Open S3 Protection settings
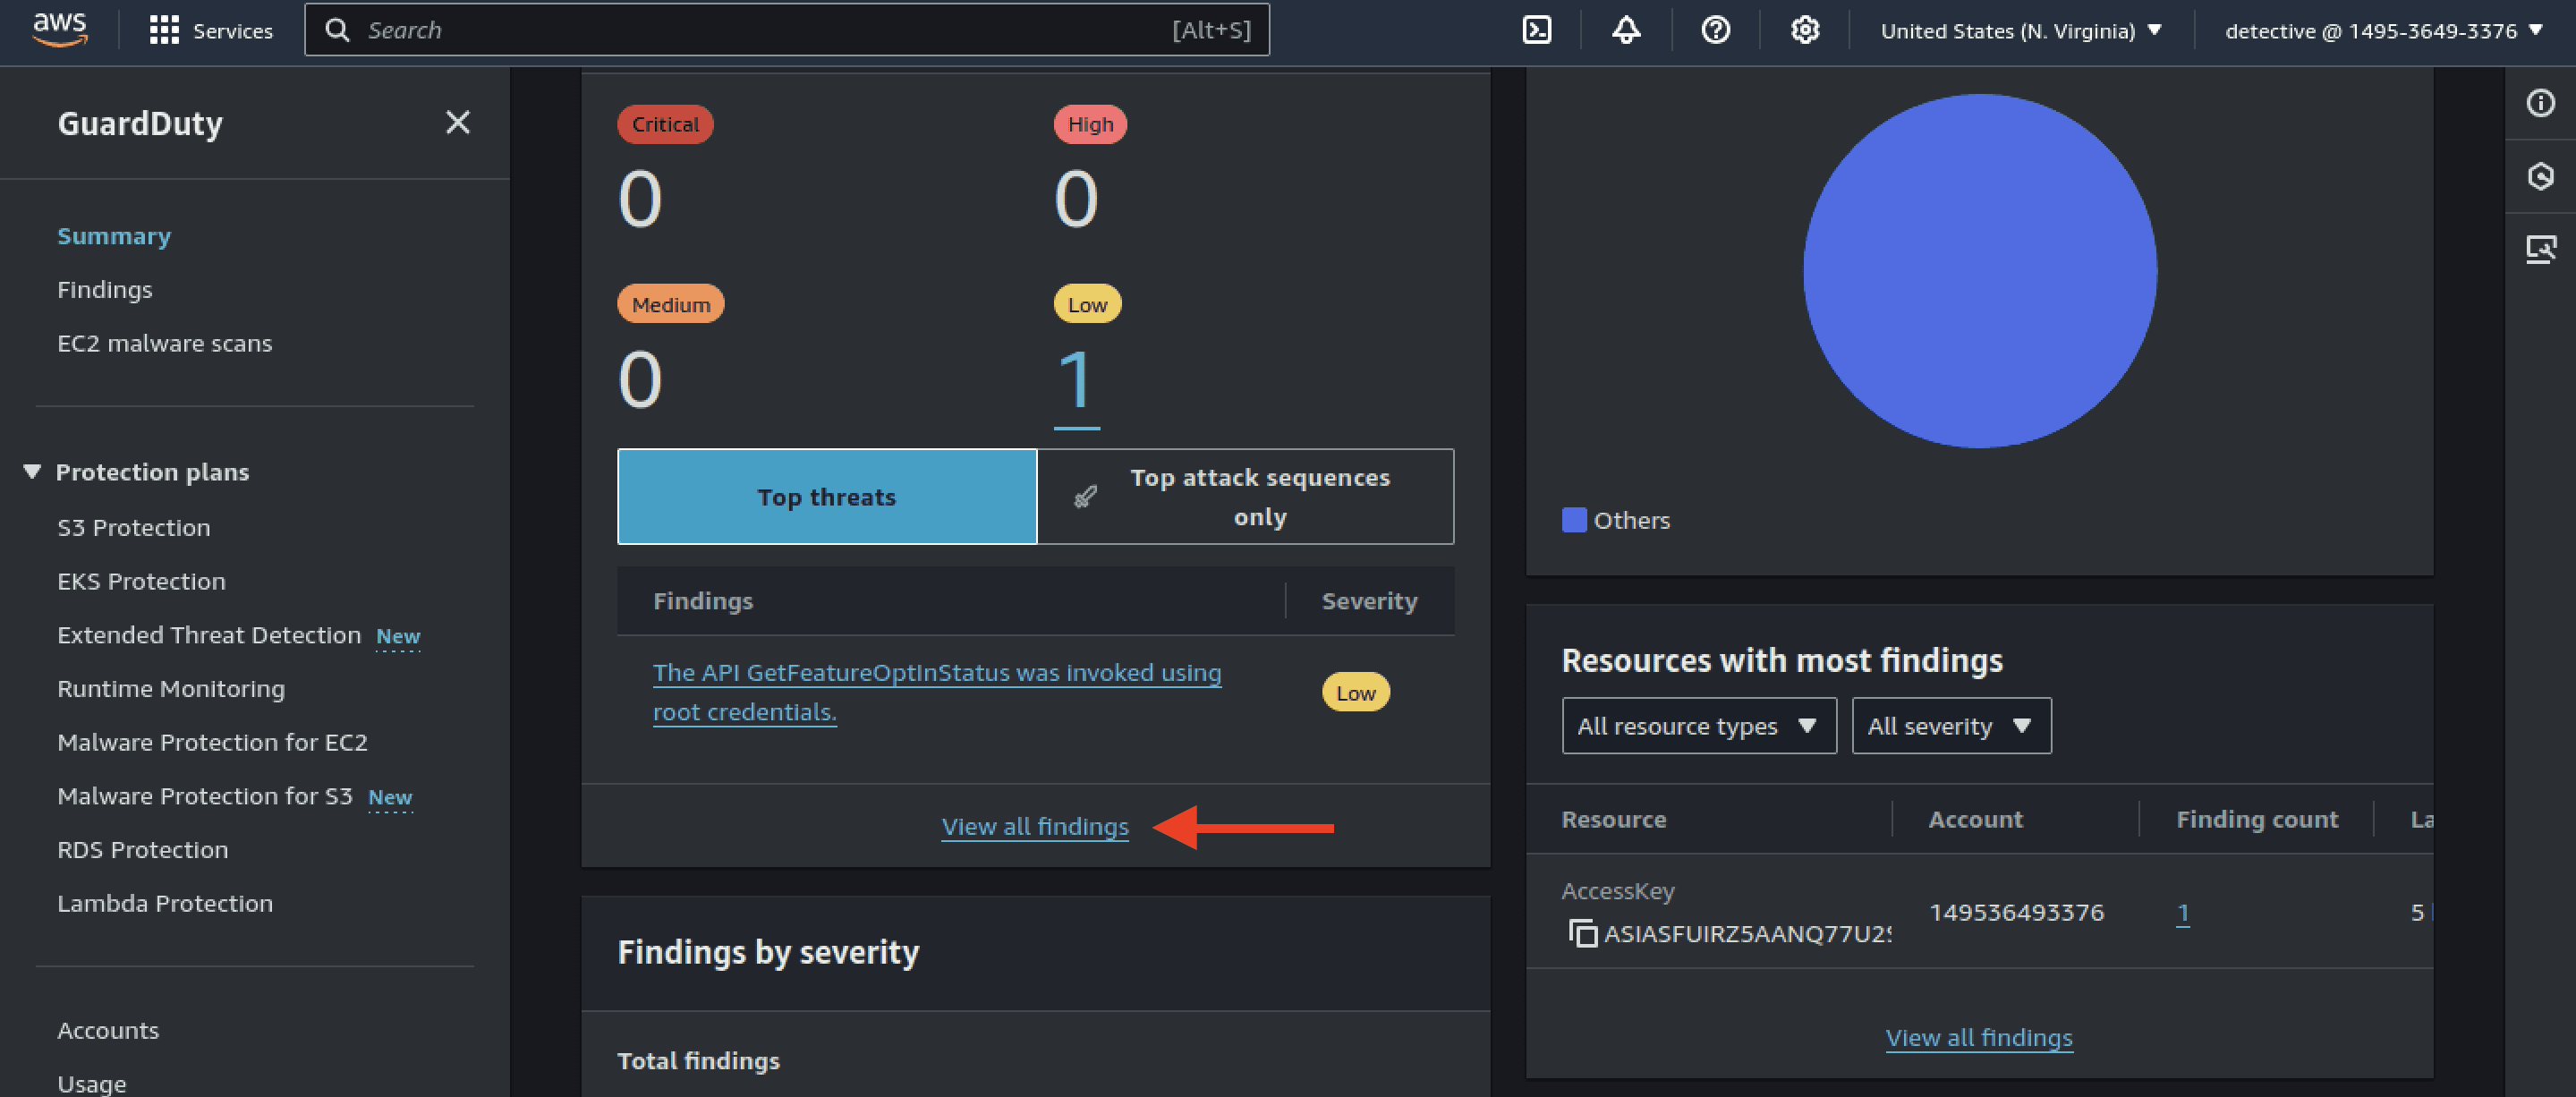 (x=134, y=527)
